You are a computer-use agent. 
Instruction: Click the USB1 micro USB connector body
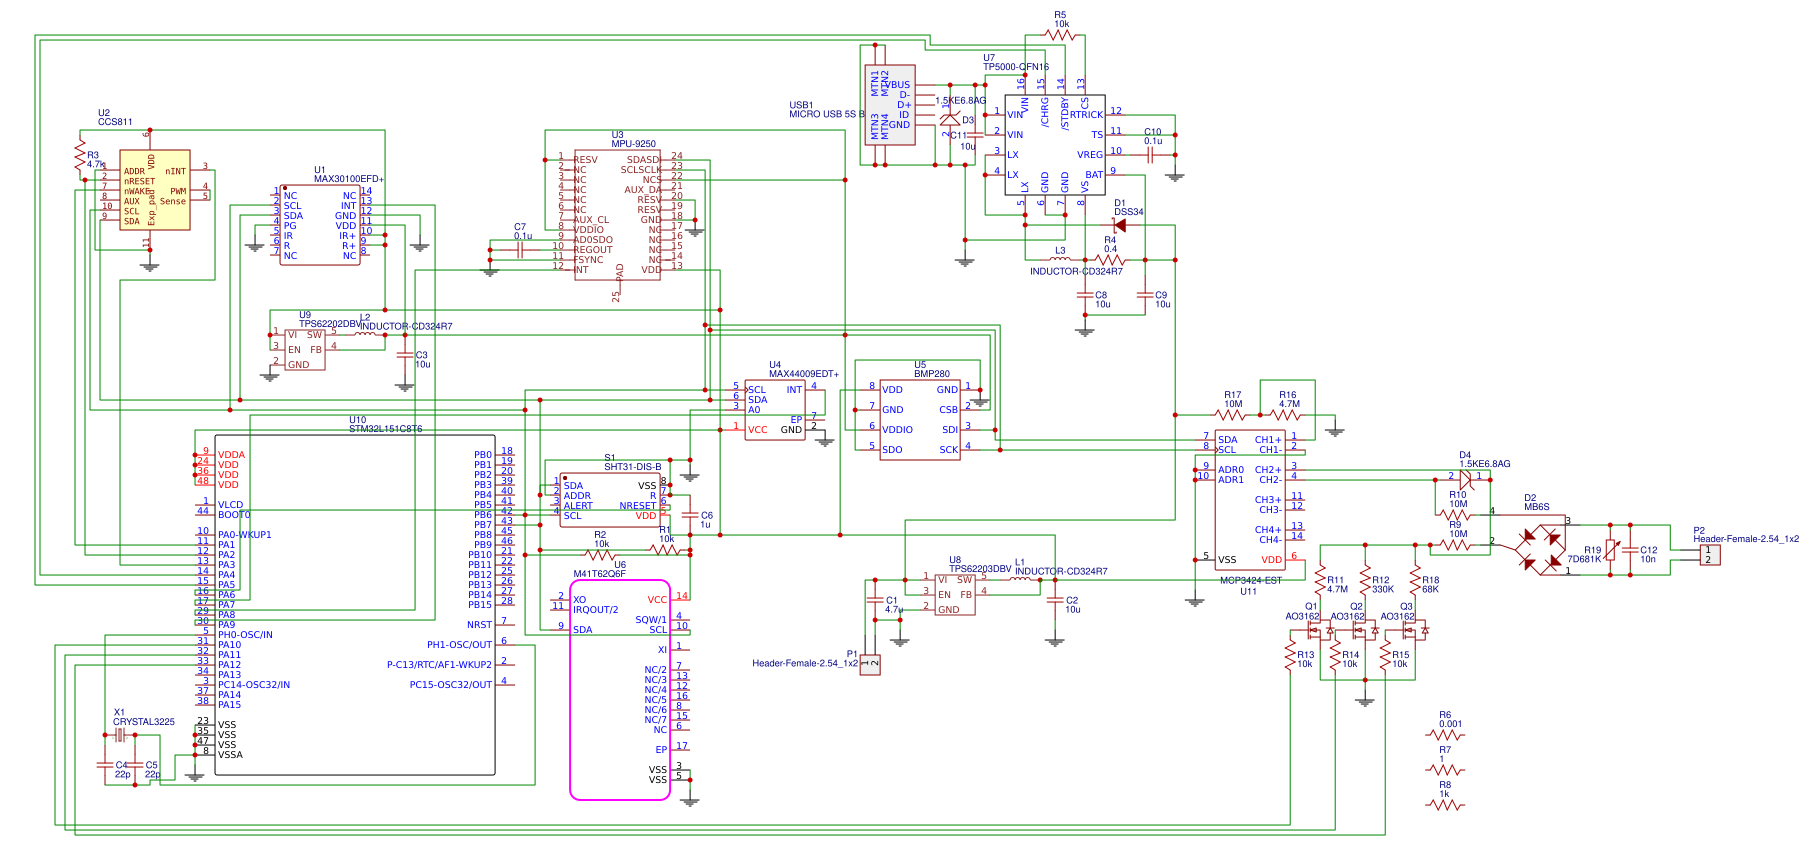click(x=890, y=105)
